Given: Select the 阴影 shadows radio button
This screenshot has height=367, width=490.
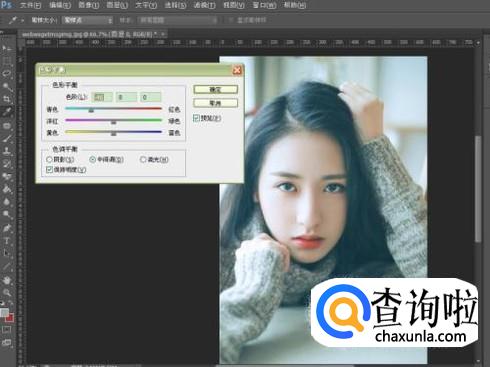Looking at the screenshot, I should pyautogui.click(x=49, y=160).
